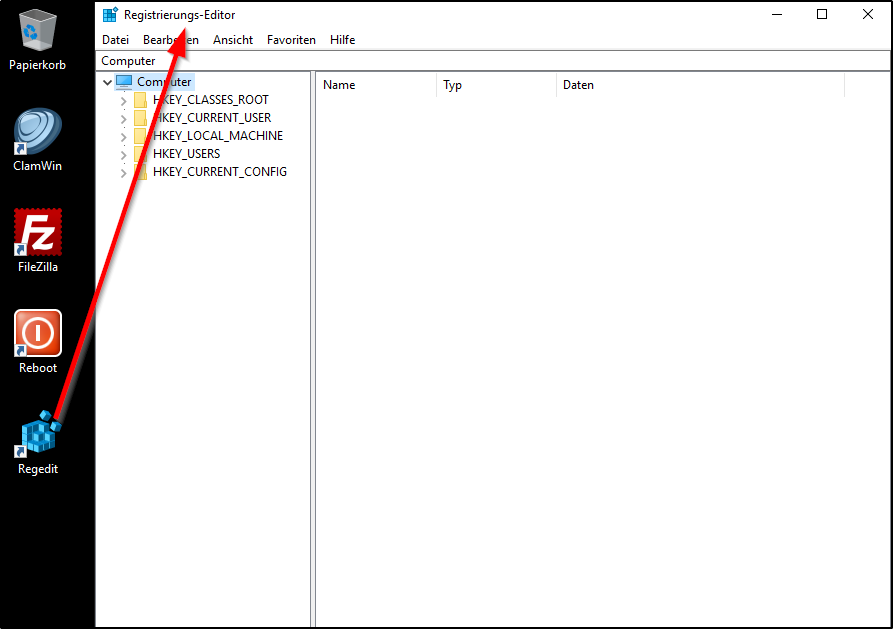Click the Name column header
Image resolution: width=893 pixels, height=629 pixels.
(x=376, y=85)
